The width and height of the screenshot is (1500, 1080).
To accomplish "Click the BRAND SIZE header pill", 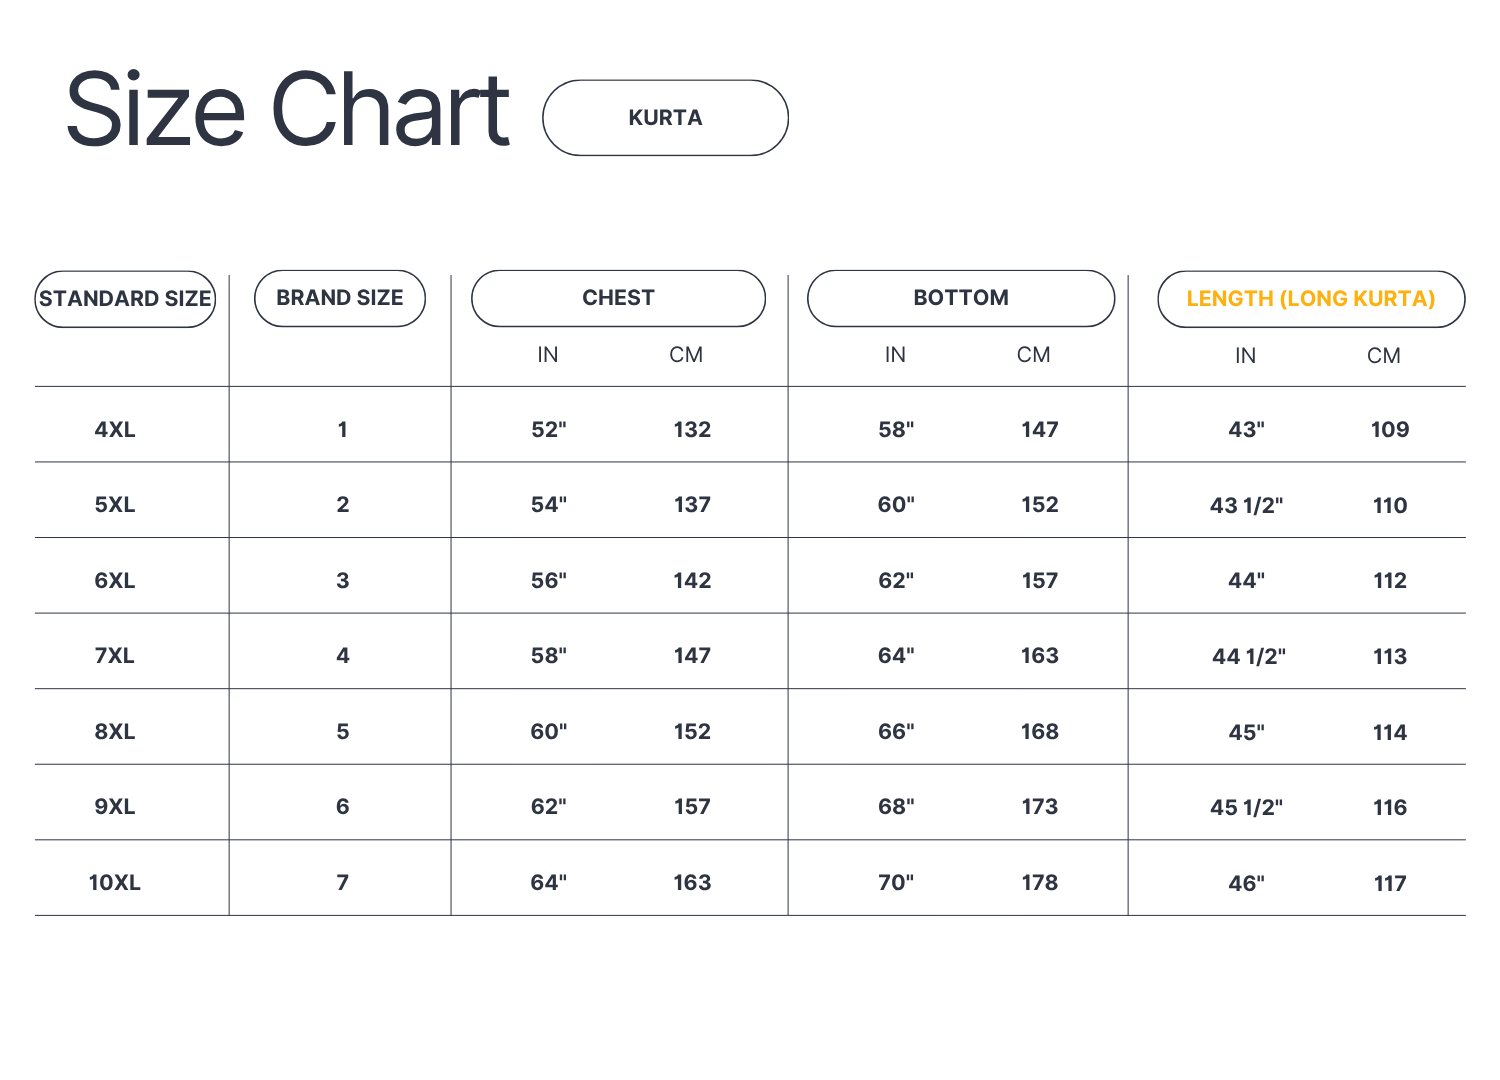I will pos(340,298).
